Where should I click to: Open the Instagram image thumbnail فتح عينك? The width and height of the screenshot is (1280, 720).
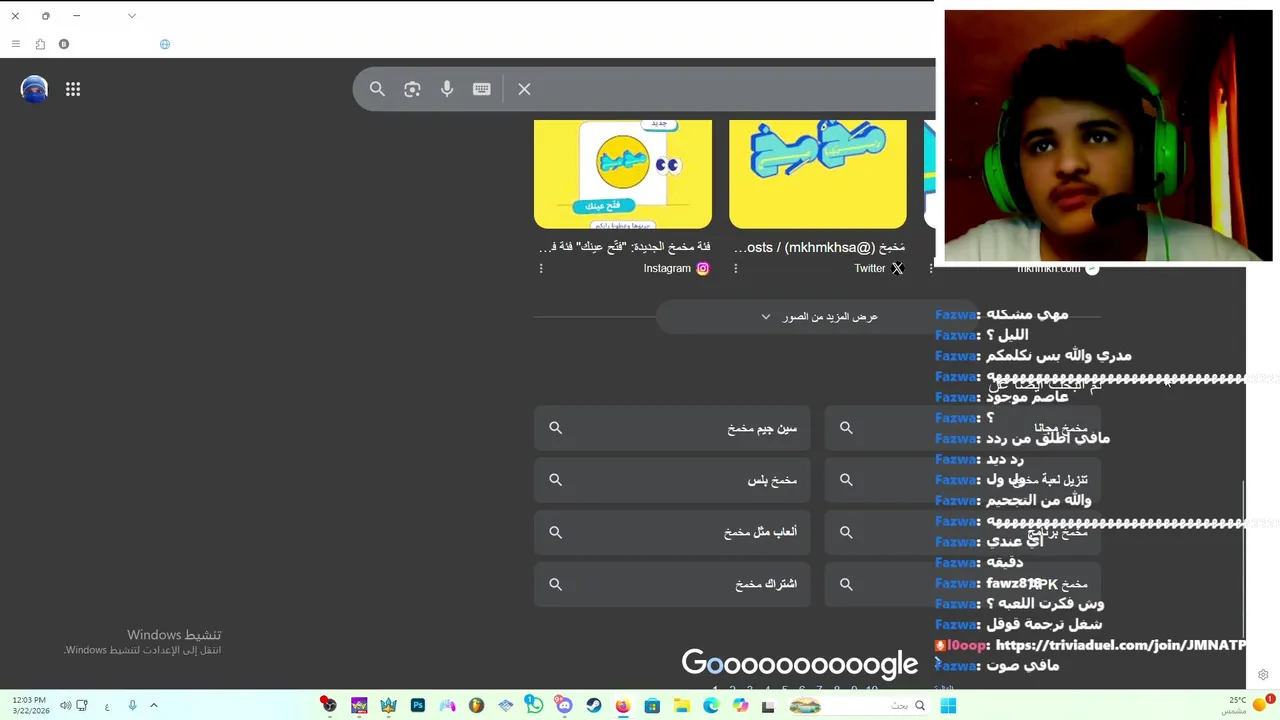623,174
